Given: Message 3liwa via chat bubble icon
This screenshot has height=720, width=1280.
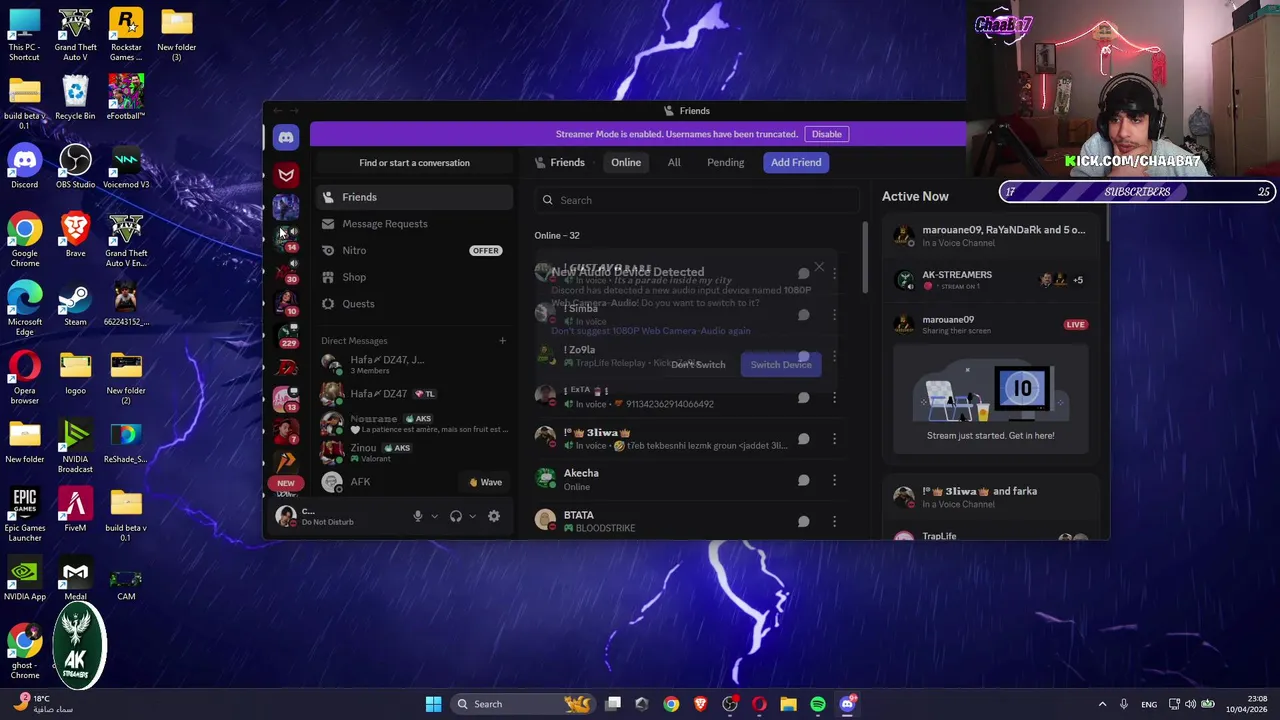Looking at the screenshot, I should [803, 439].
